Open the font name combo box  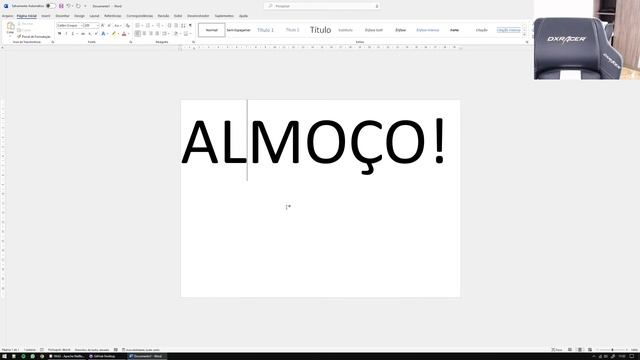(69, 25)
